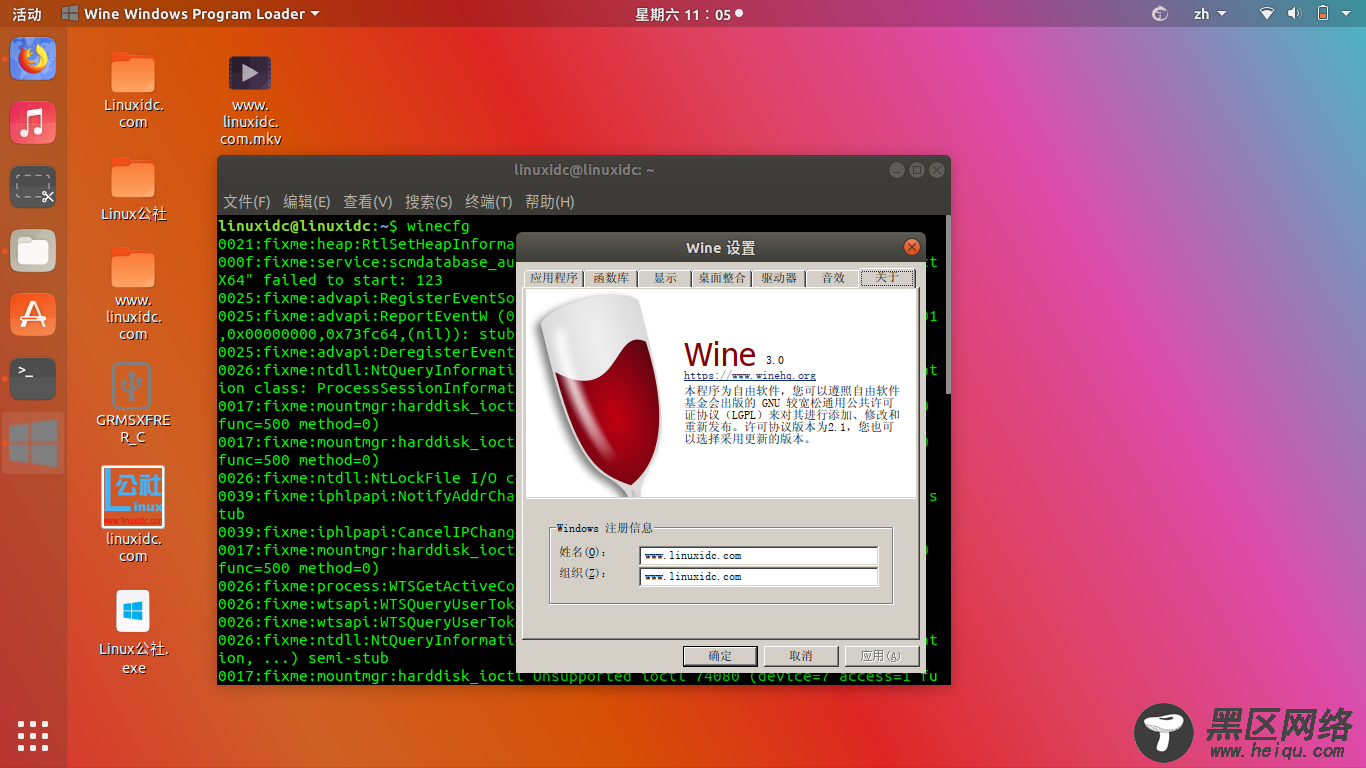The width and height of the screenshot is (1366, 768).
Task: Open the volume indicator
Action: [1294, 14]
